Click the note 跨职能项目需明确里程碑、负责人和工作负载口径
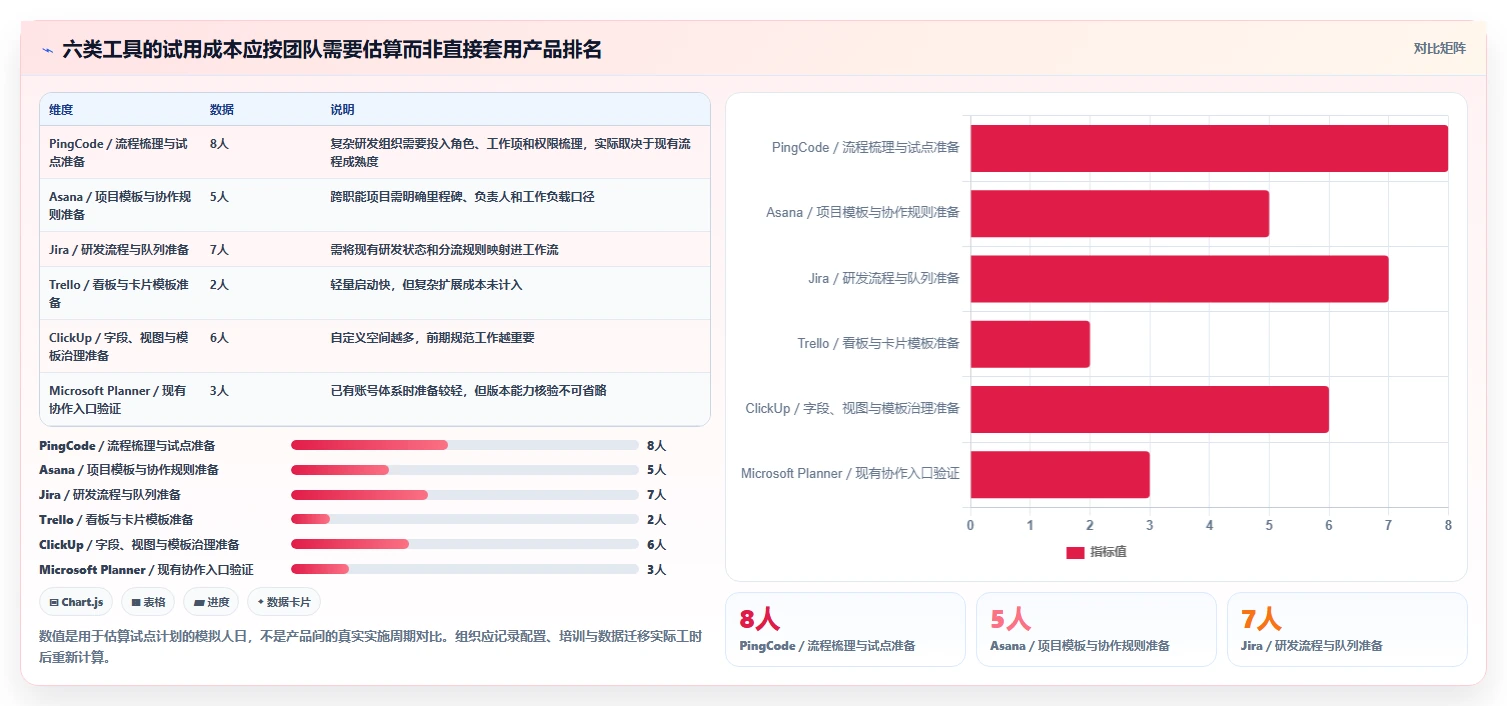The width and height of the screenshot is (1507, 706). point(462,197)
